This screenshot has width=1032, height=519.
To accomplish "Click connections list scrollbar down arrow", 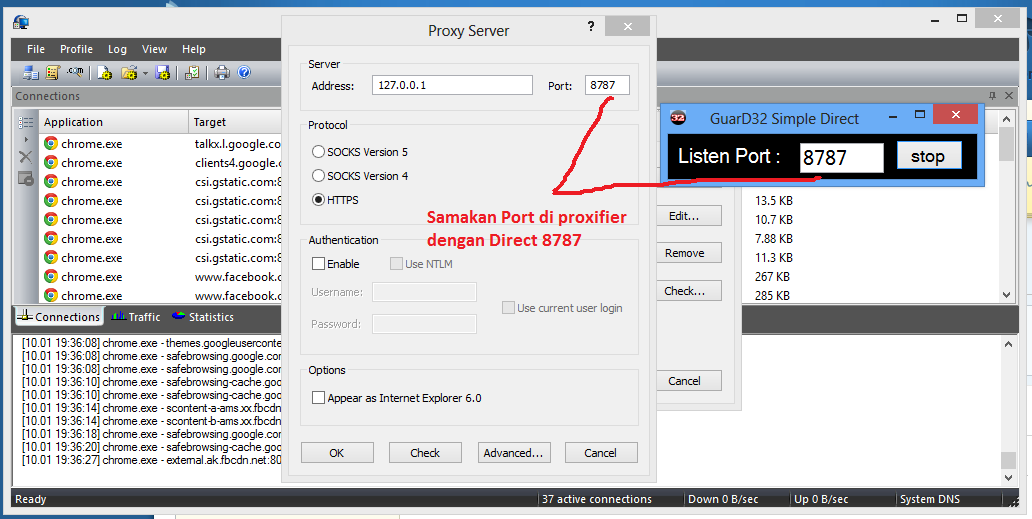I will (1006, 295).
